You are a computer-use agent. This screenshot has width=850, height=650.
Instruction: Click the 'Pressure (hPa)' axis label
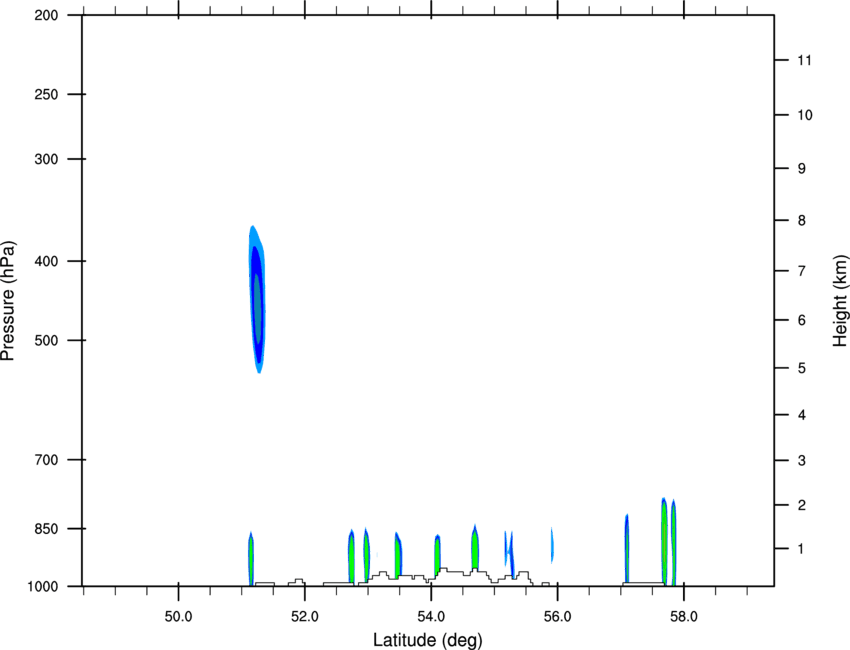8,301
